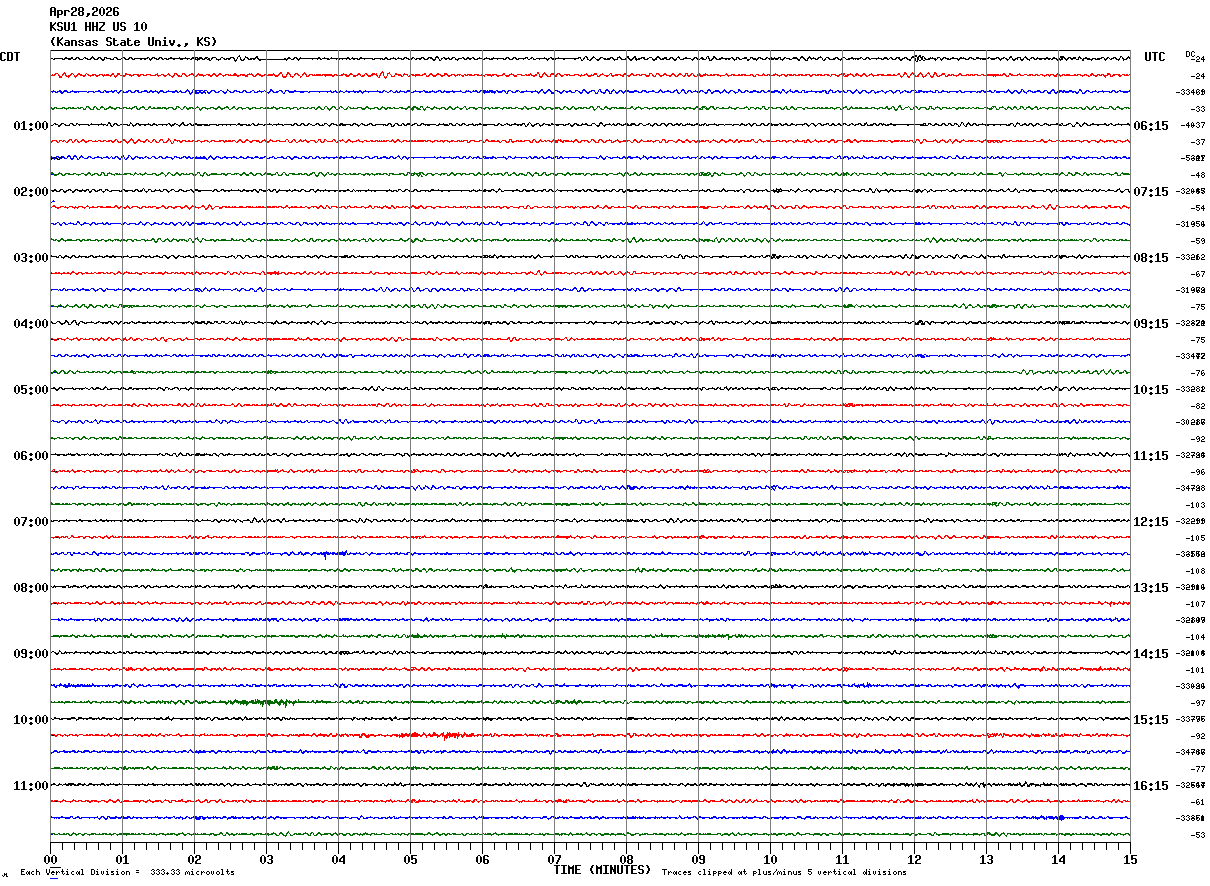
Task: Click minute 05 on the time axis
Action: 410,859
